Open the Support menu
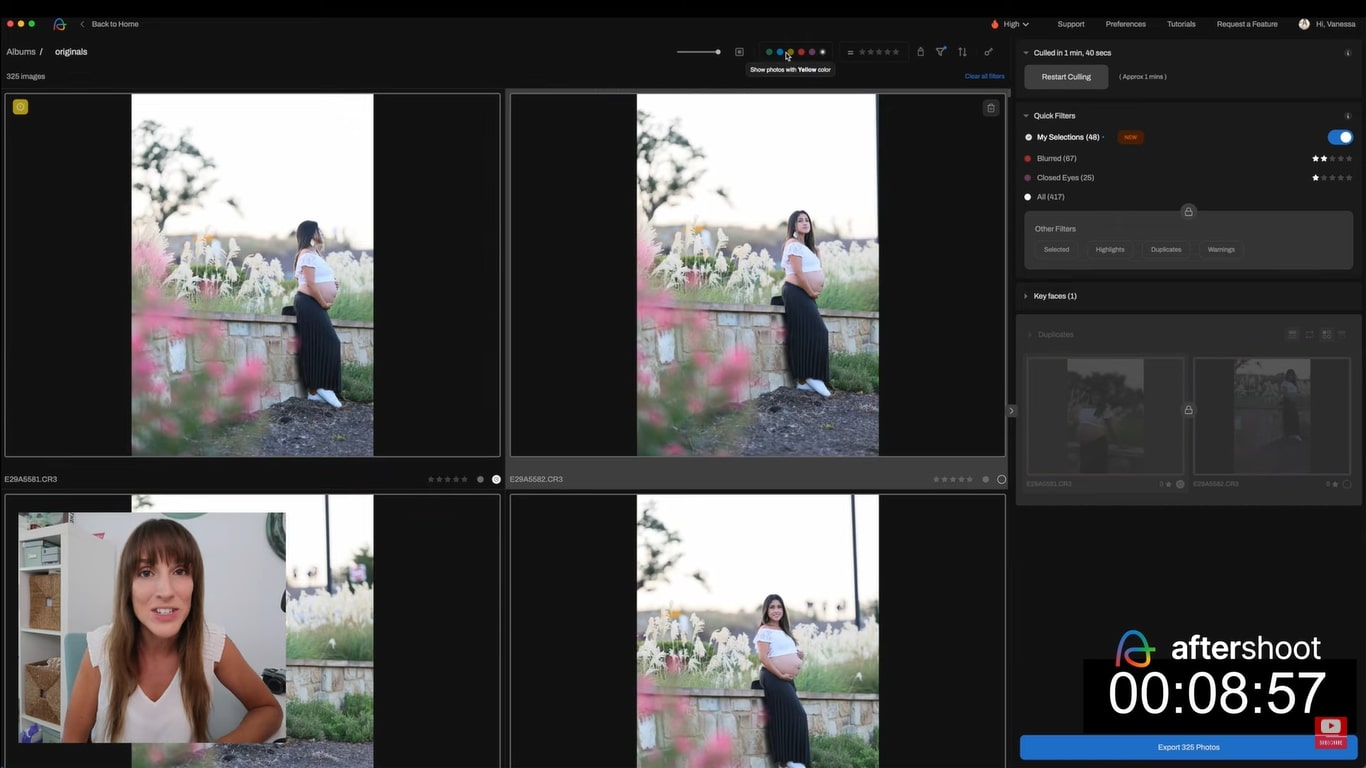Viewport: 1366px width, 768px height. point(1071,24)
